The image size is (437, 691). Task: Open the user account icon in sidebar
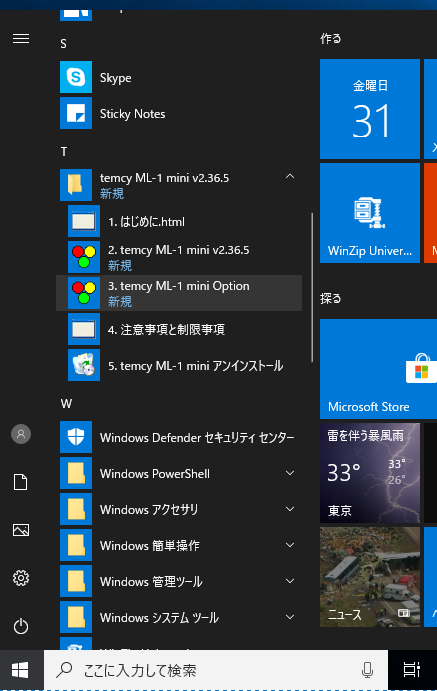(21, 434)
